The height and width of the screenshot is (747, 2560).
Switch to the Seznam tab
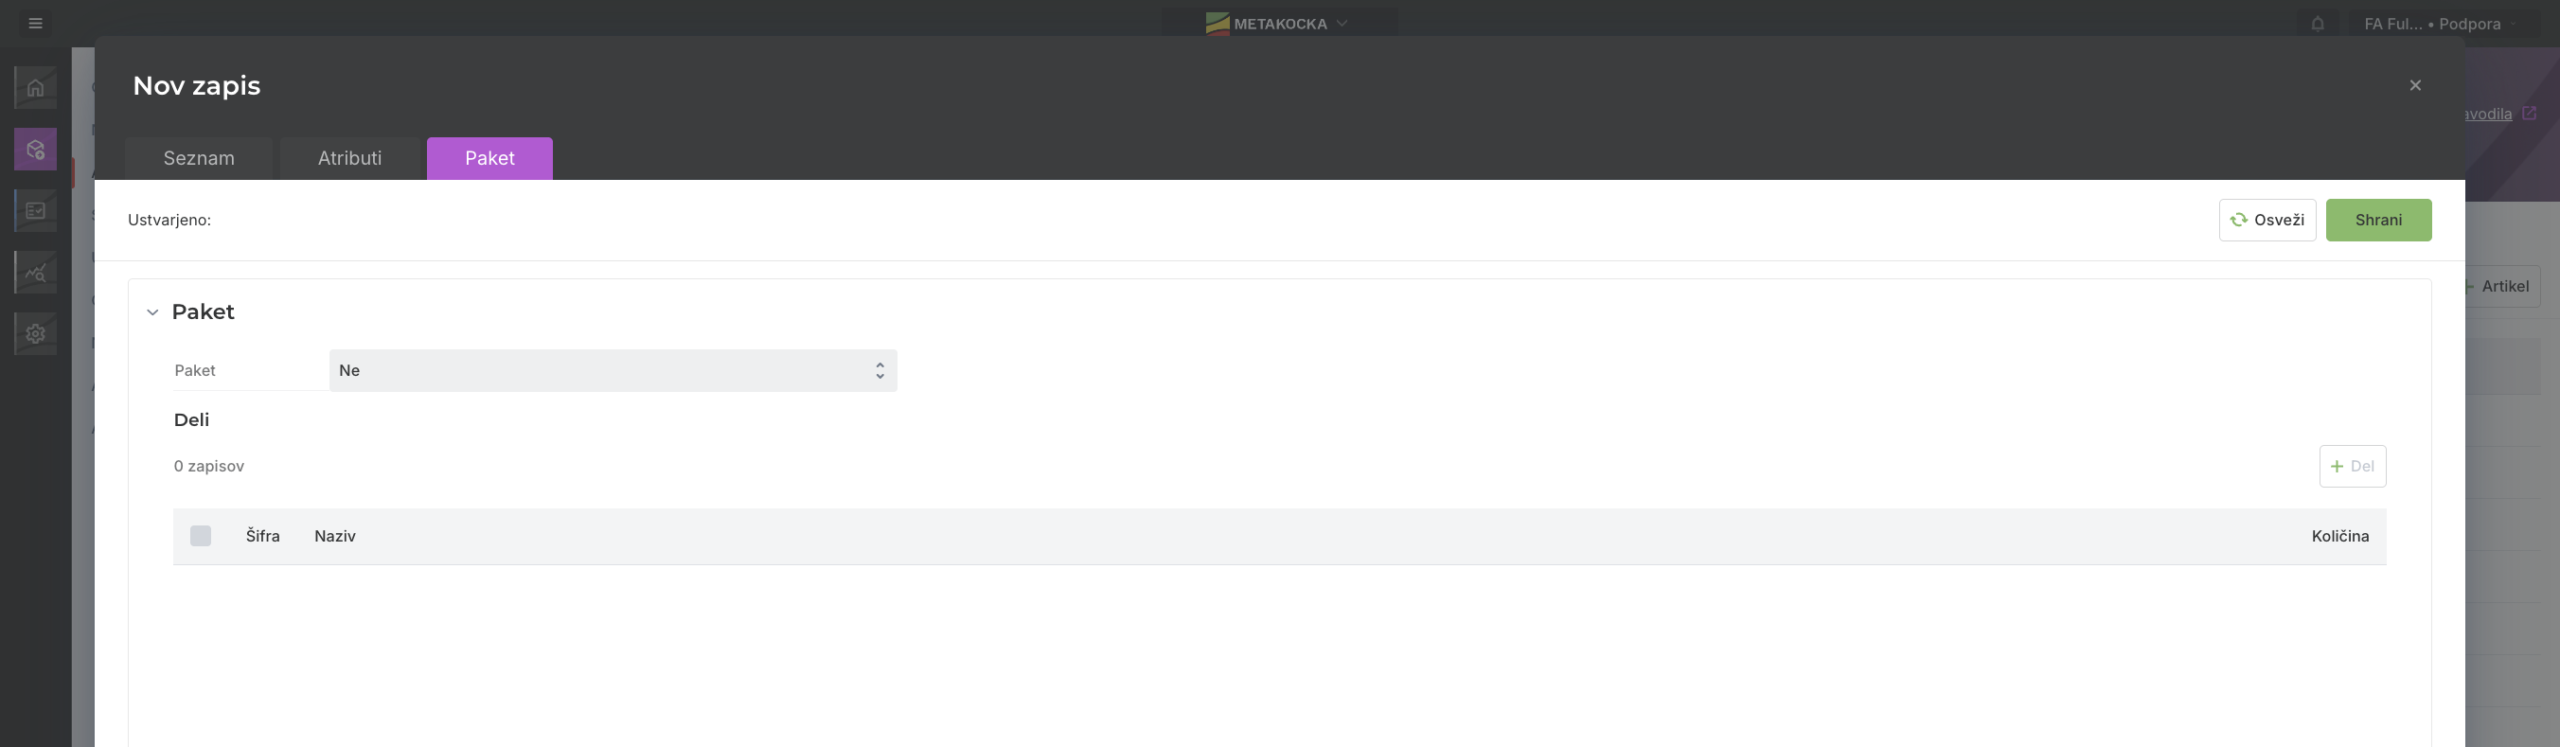[x=199, y=158]
